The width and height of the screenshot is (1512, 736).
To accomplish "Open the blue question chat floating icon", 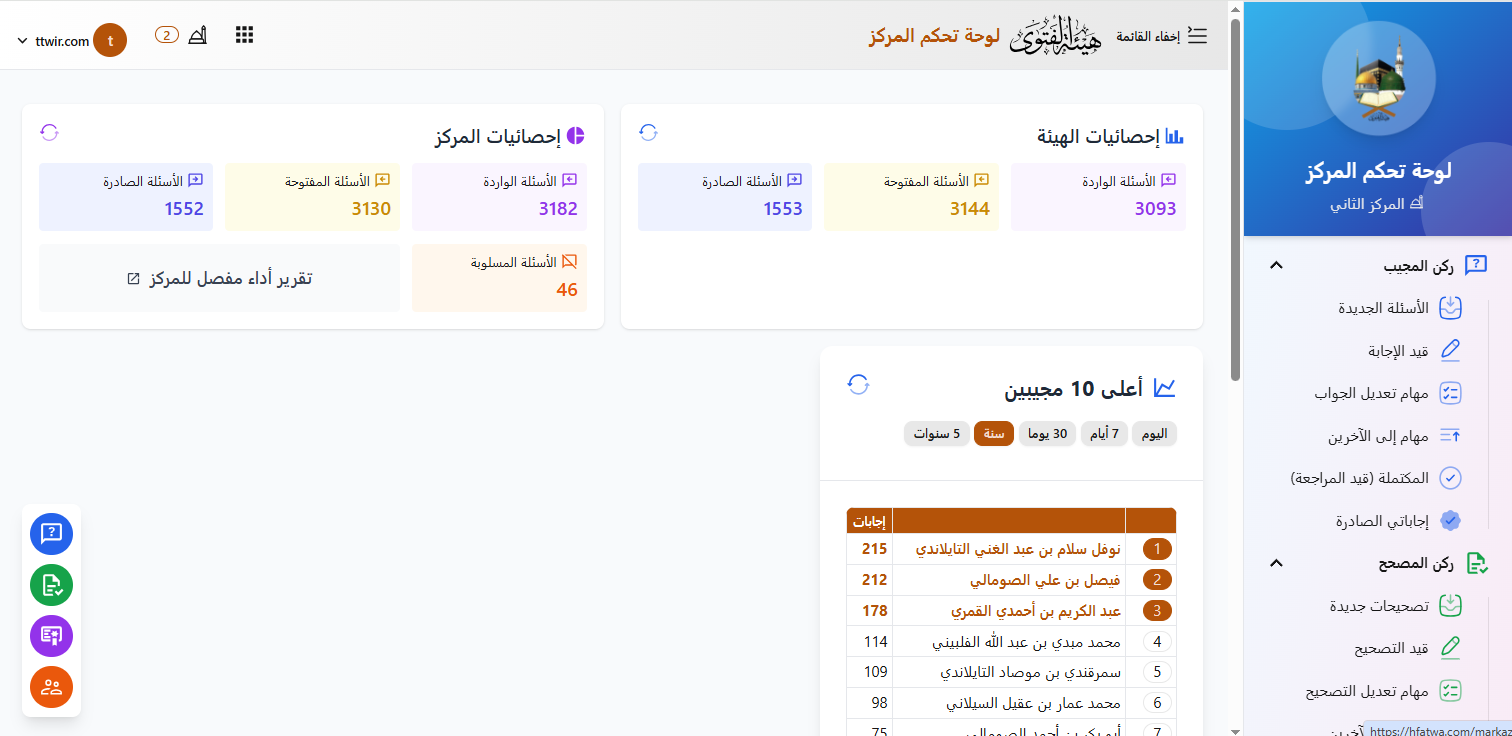I will (x=51, y=534).
